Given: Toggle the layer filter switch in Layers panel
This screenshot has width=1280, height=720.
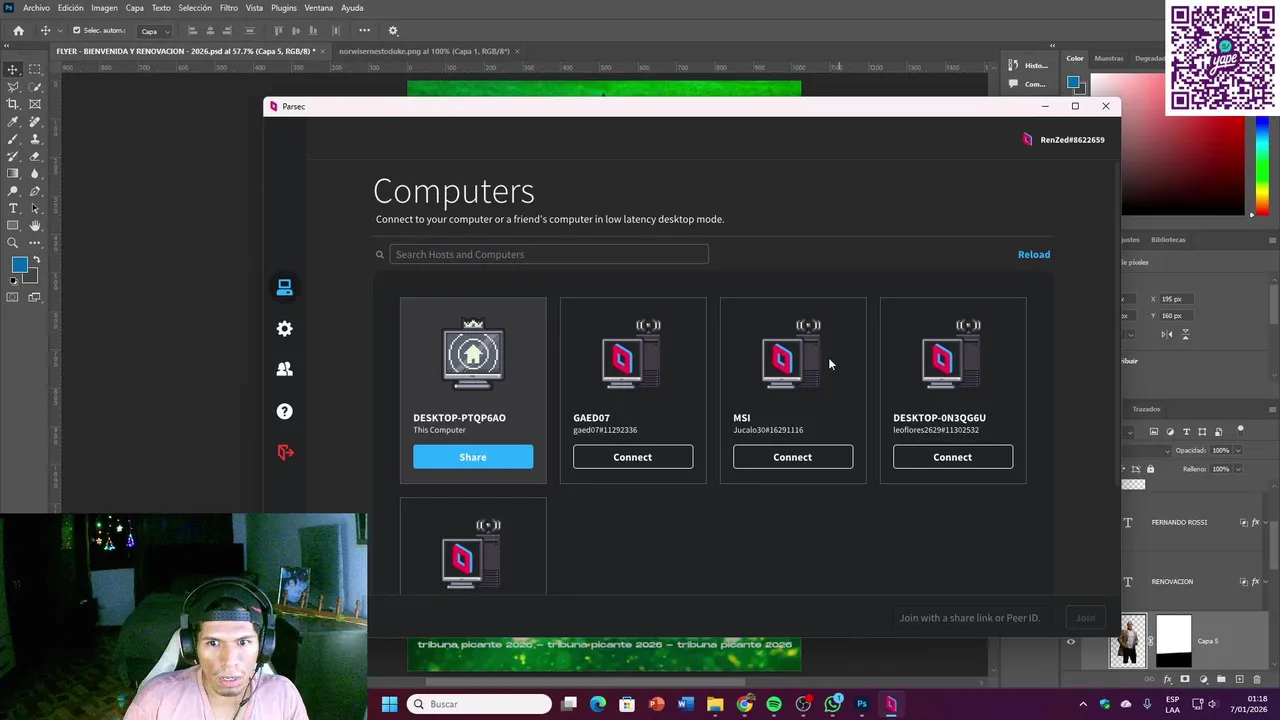Looking at the screenshot, I should [1240, 430].
